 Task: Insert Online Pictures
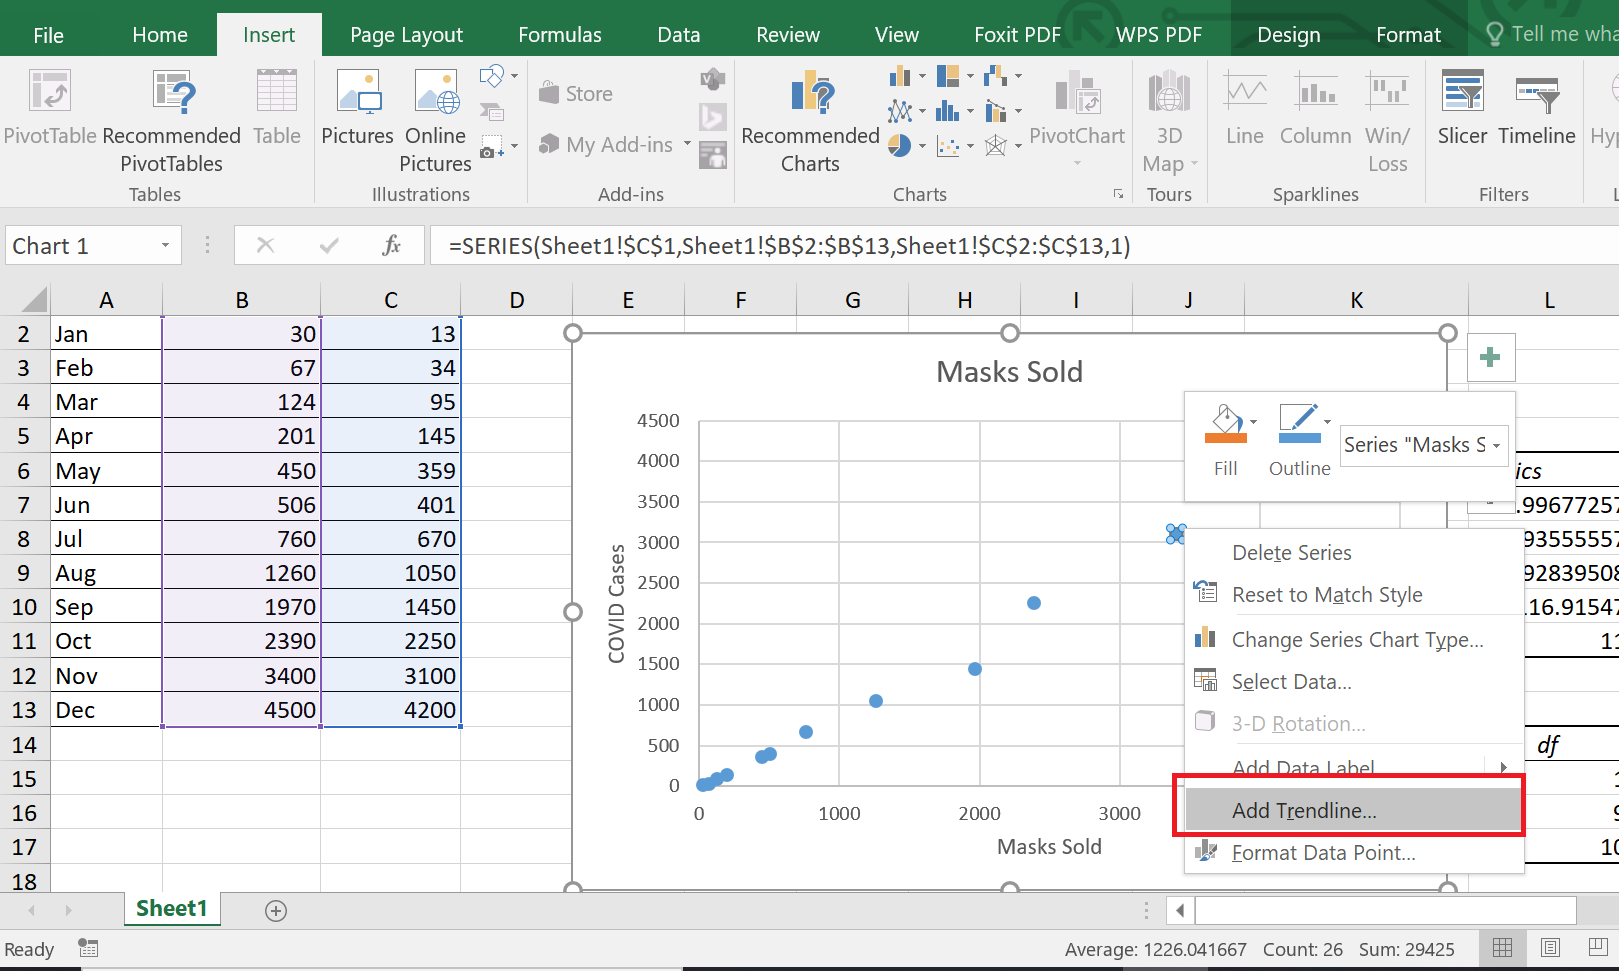(435, 115)
